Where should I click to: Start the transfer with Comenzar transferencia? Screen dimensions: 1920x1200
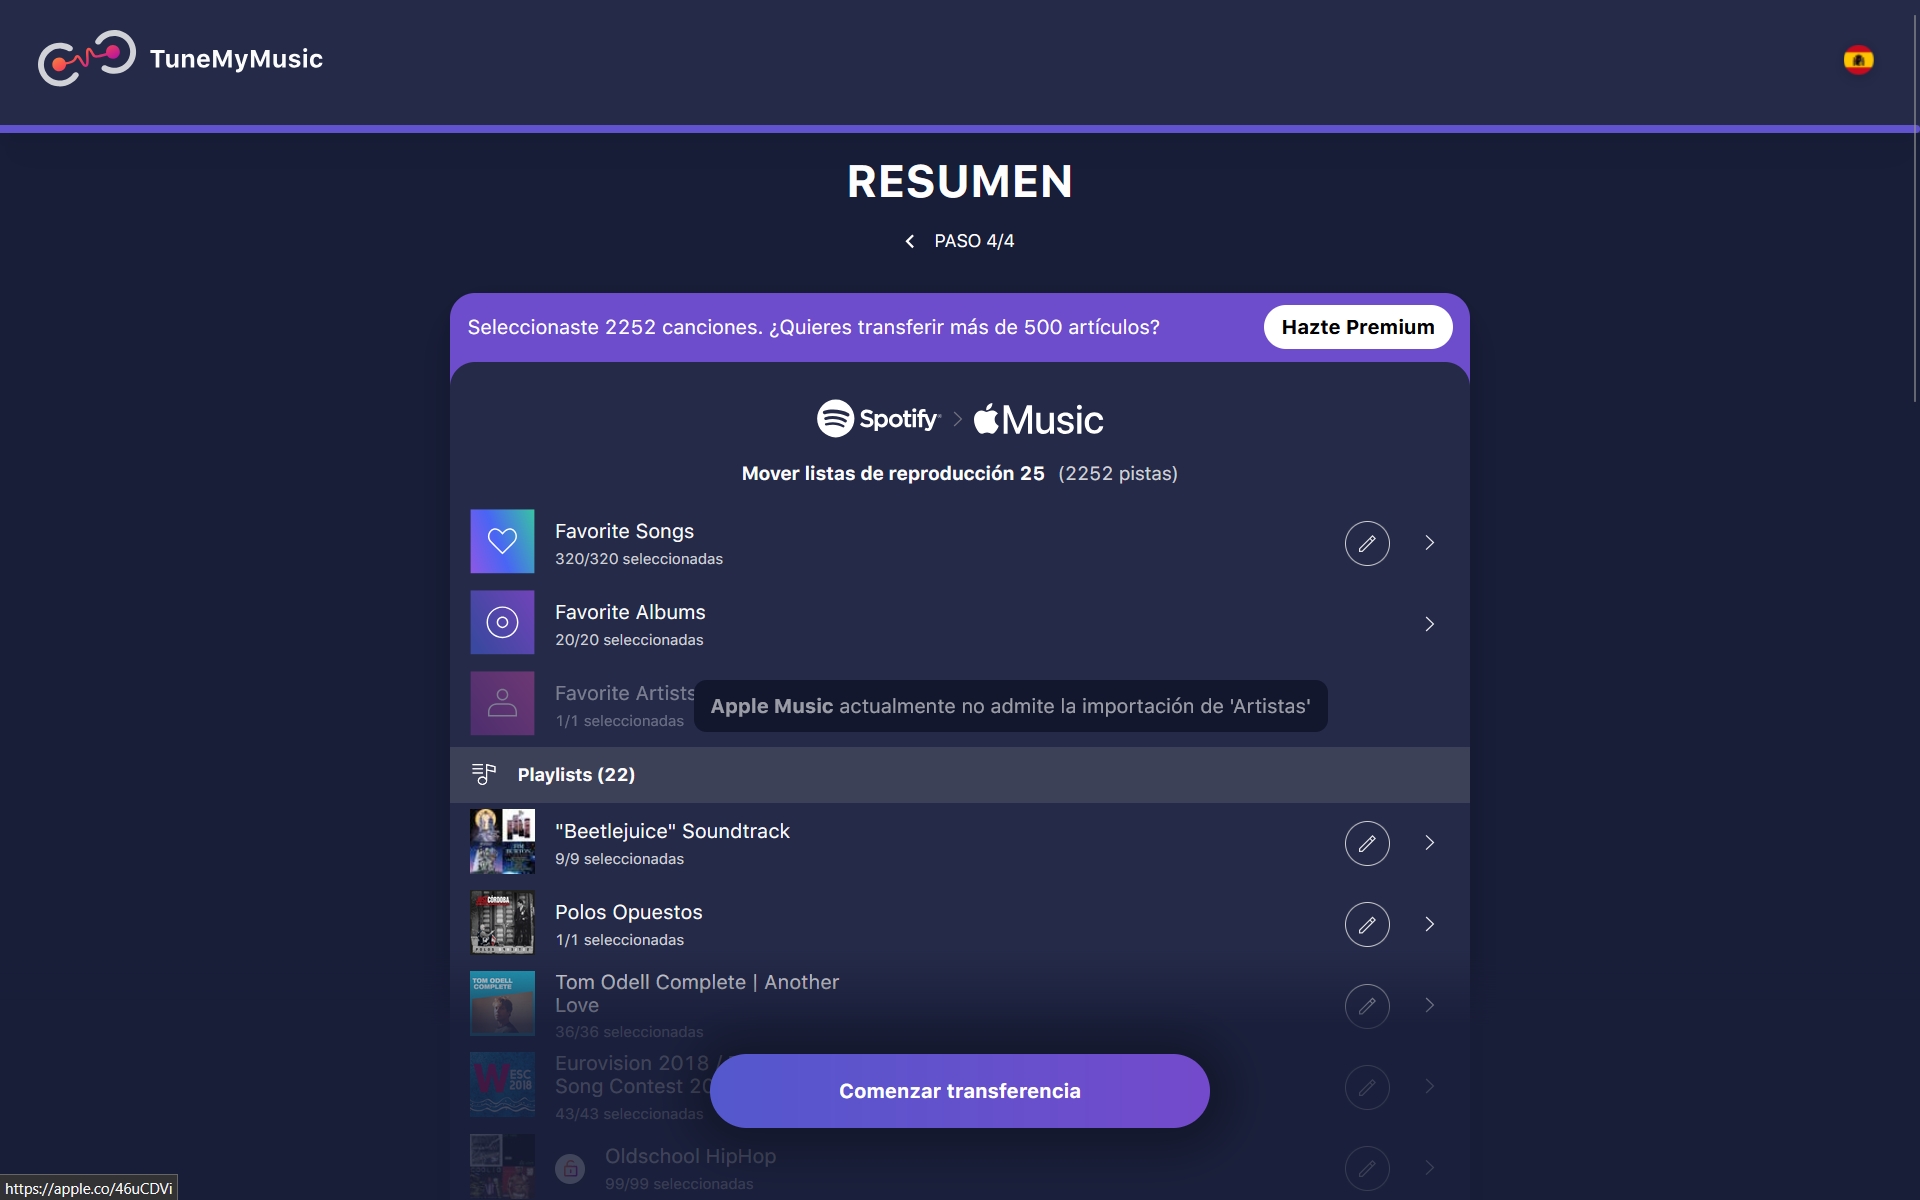tap(959, 1091)
